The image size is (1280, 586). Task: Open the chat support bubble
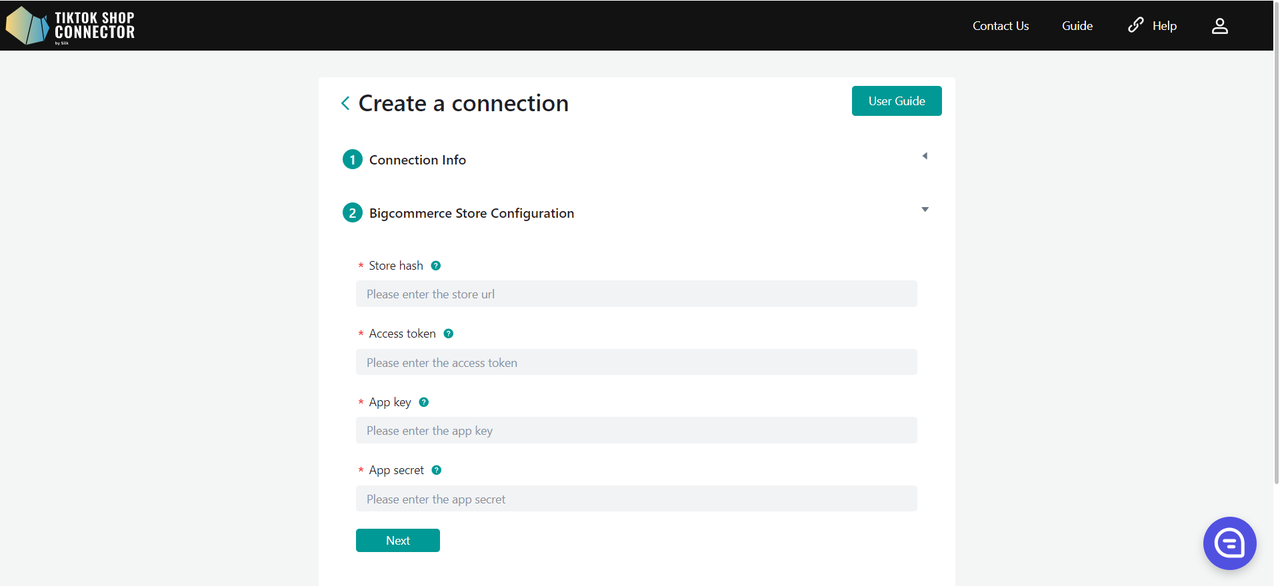coord(1229,543)
